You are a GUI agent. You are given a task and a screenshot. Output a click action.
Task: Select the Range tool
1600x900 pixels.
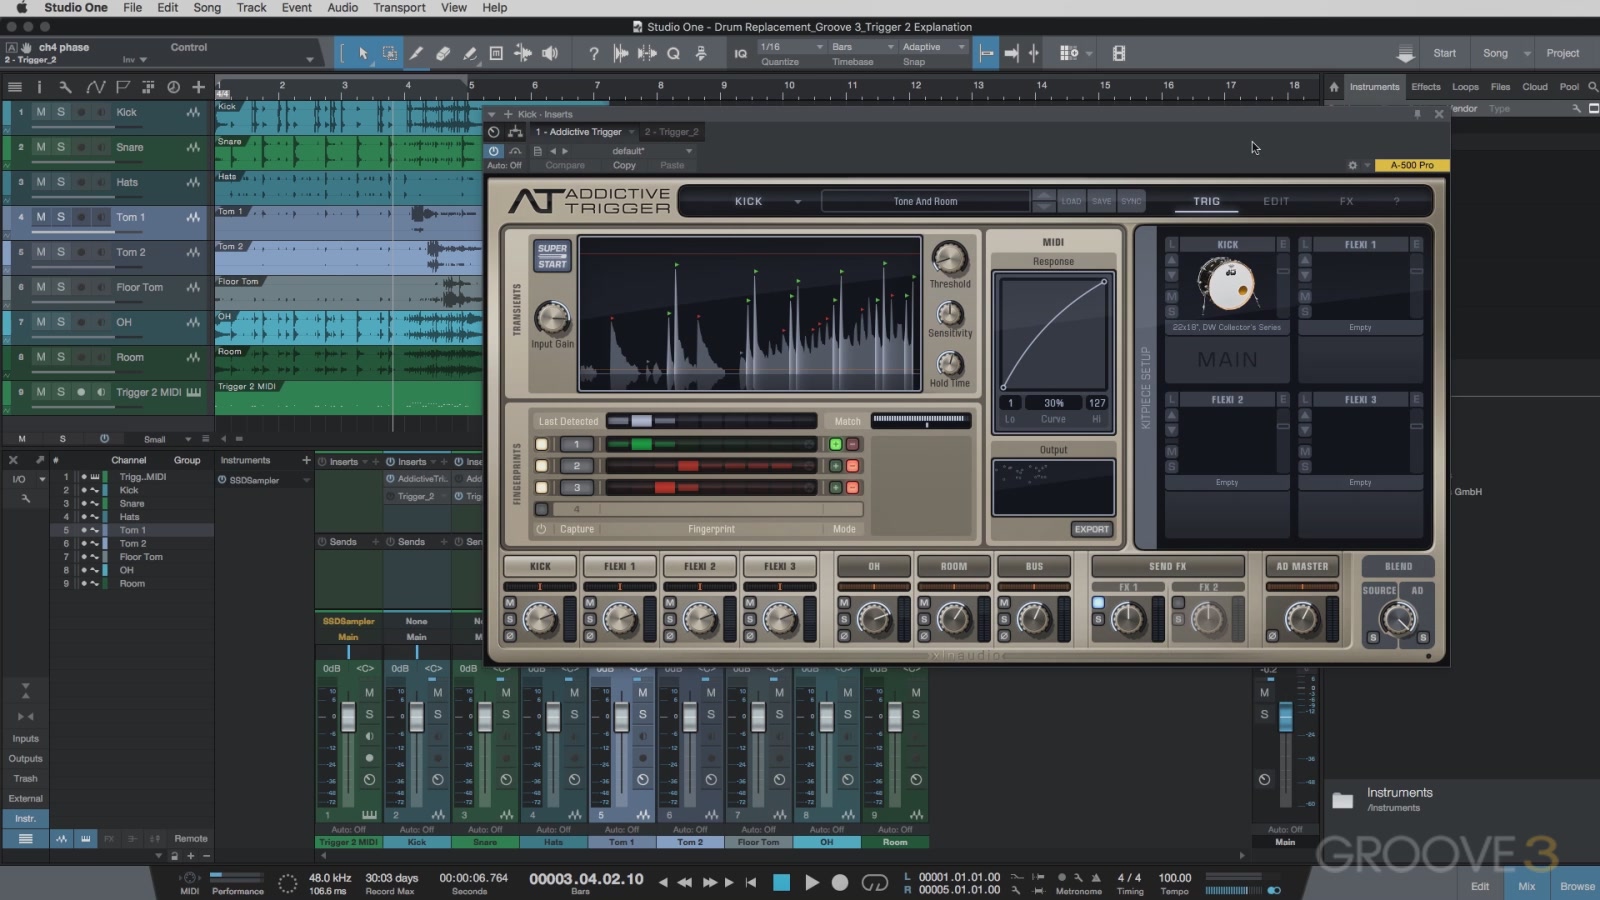389,53
